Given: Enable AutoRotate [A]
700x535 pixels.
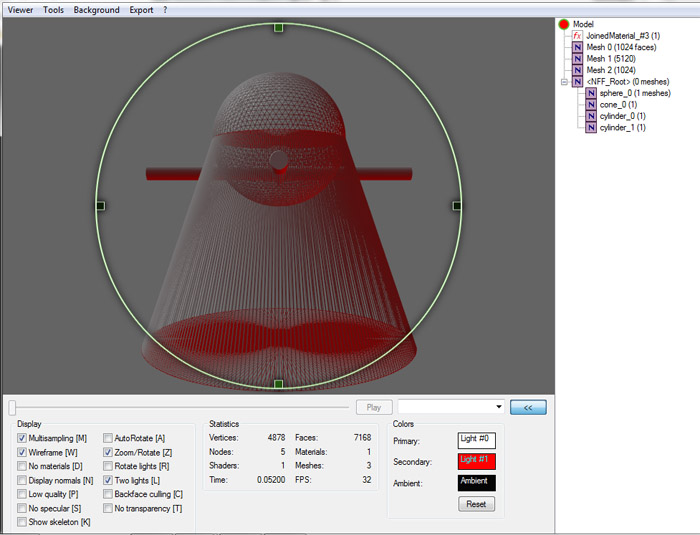Looking at the screenshot, I should point(108,438).
